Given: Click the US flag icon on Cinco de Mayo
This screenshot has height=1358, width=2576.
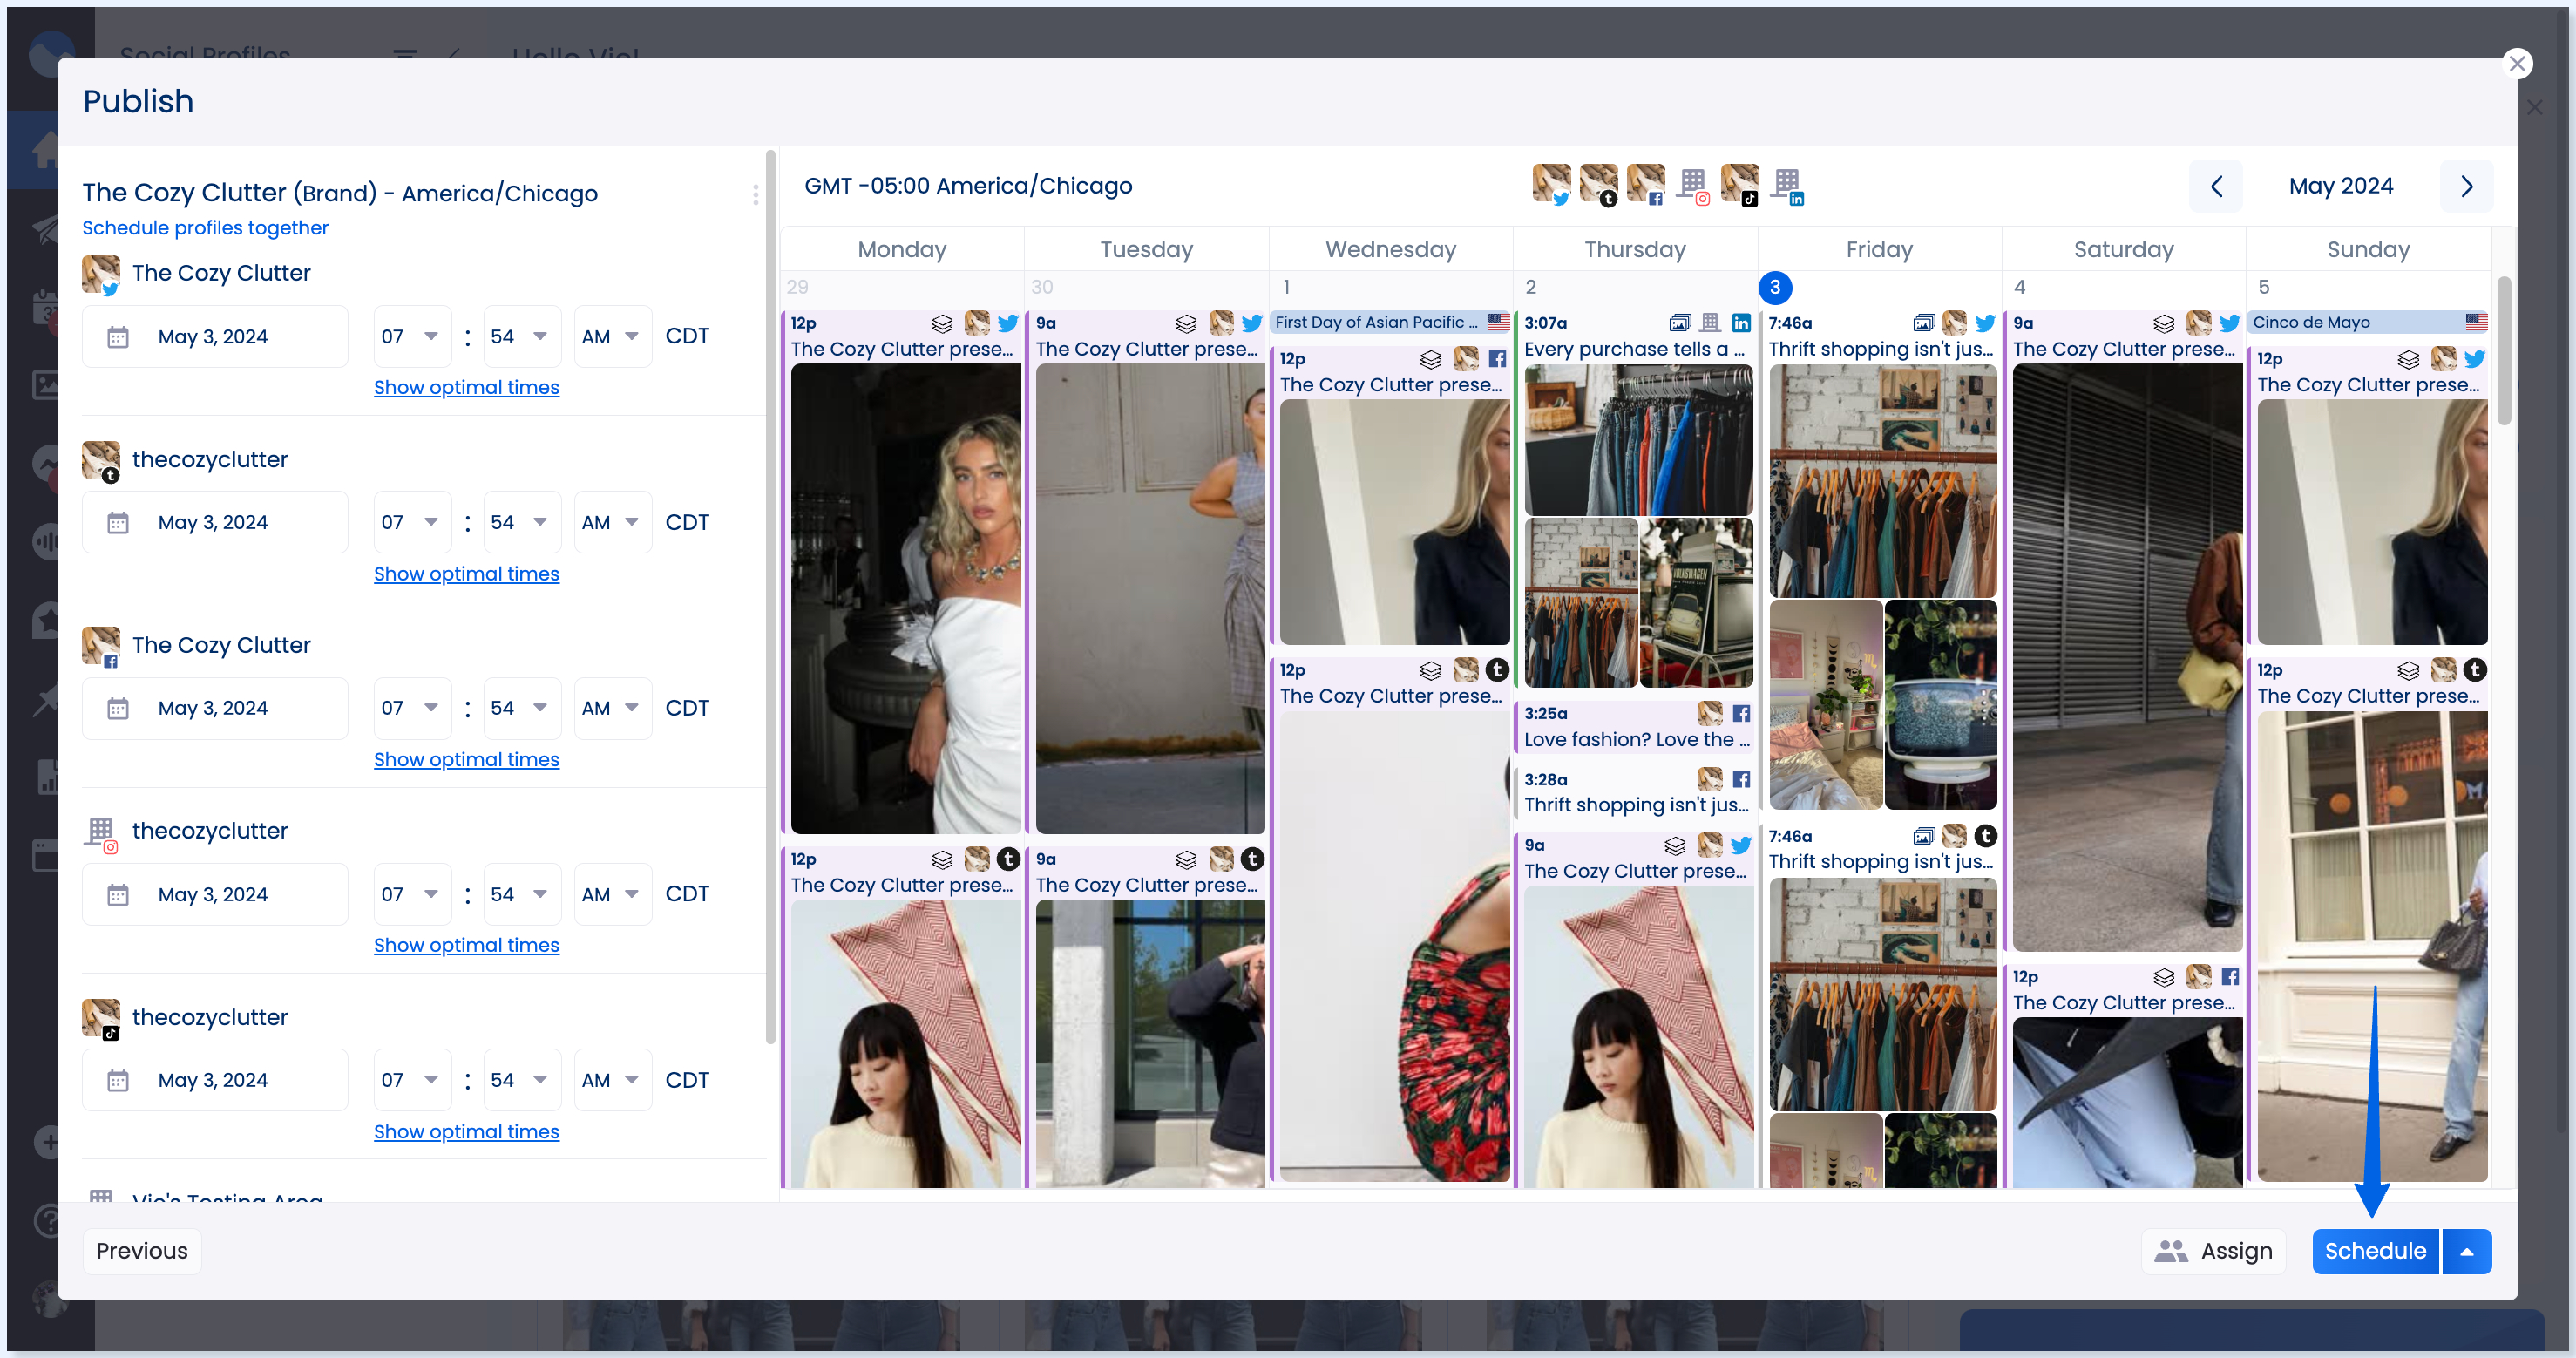Looking at the screenshot, I should coord(2476,322).
